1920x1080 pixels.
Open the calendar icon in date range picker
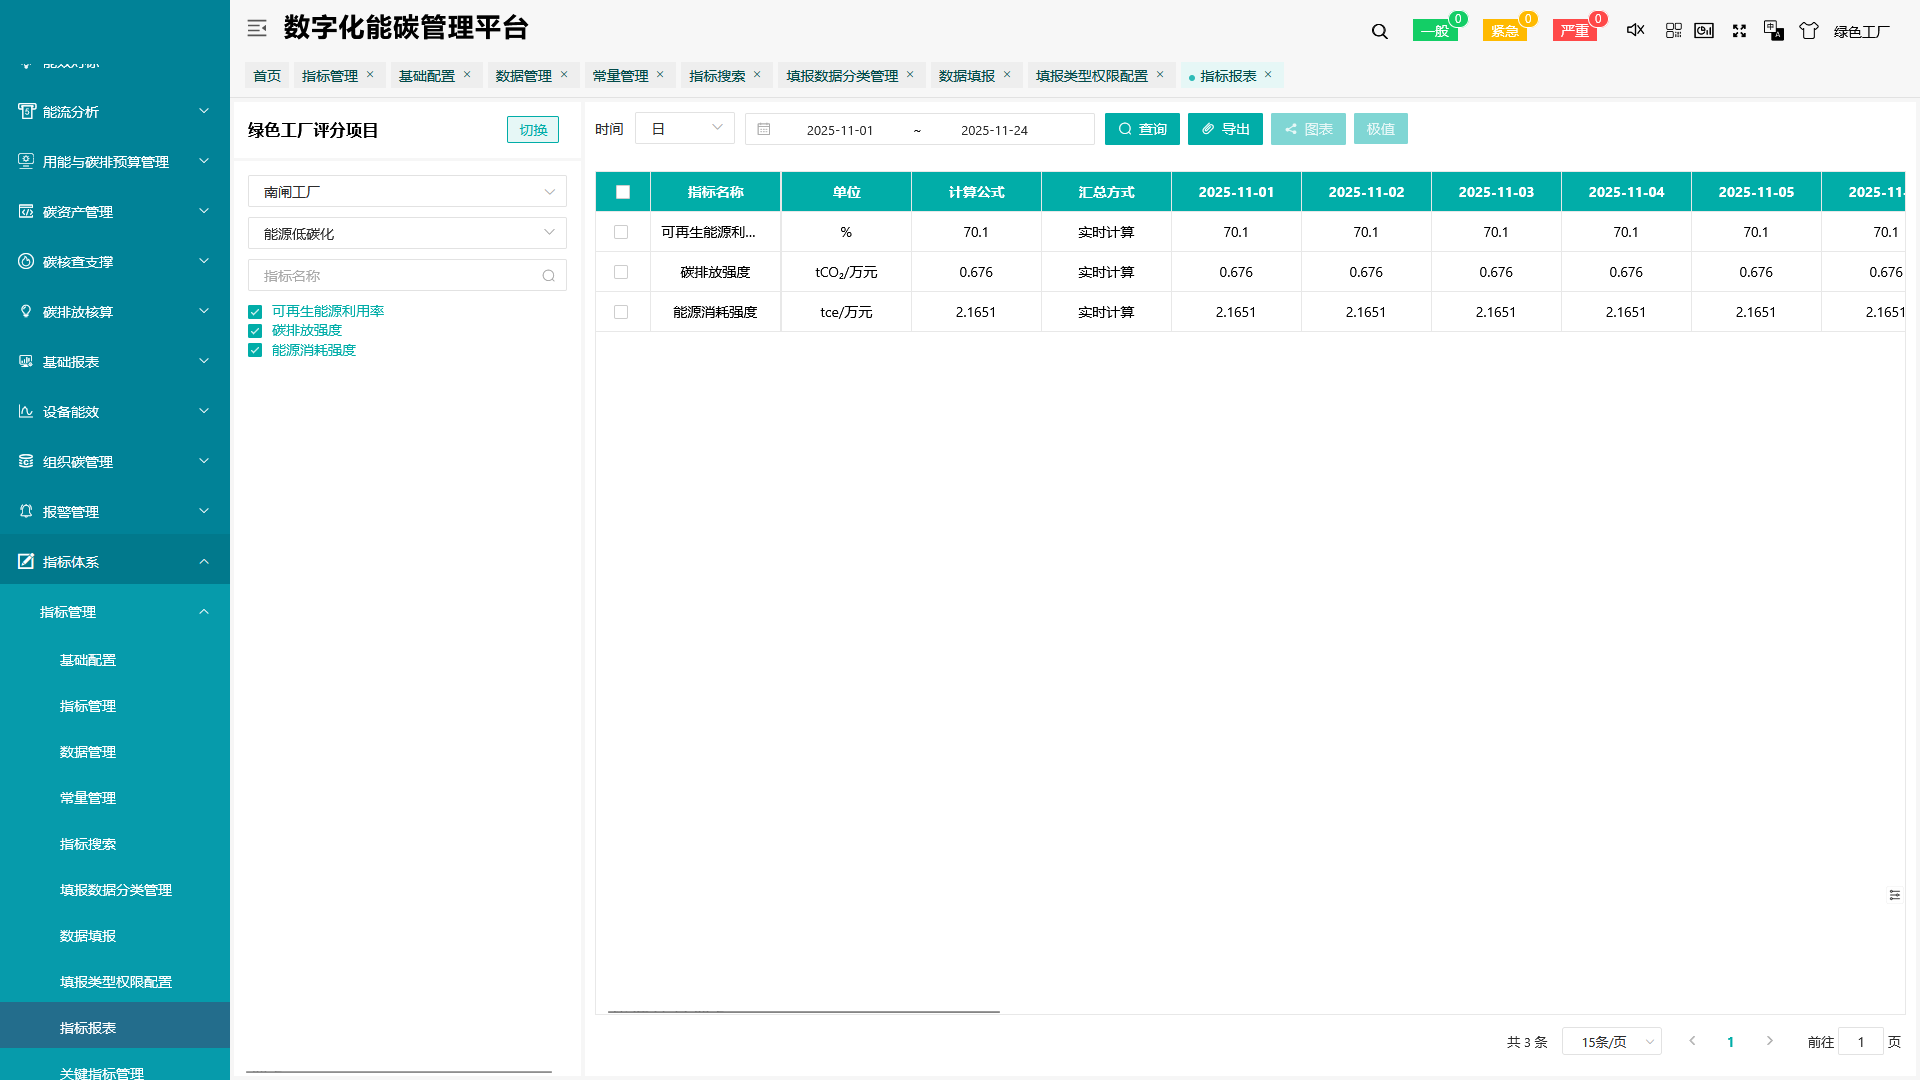click(764, 129)
